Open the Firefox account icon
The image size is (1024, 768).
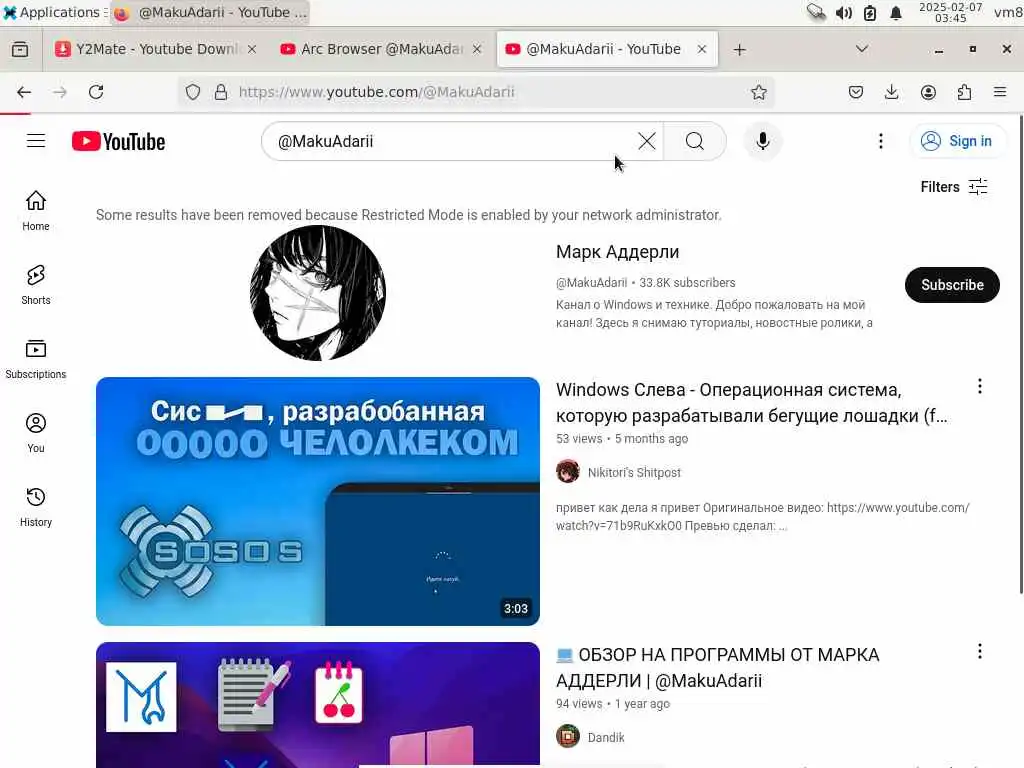928,92
